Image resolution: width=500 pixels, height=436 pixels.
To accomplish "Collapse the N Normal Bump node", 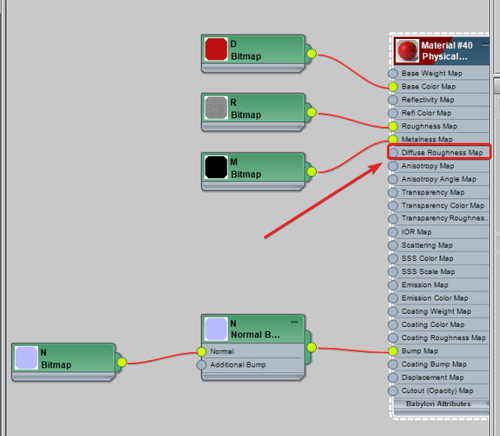I will (294, 322).
